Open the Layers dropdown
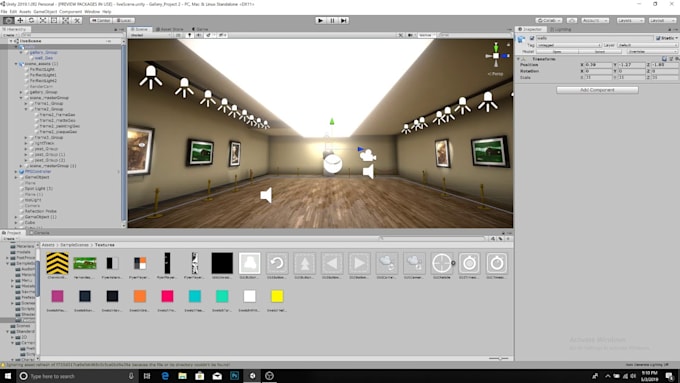This screenshot has width=680, height=383. pos(630,20)
